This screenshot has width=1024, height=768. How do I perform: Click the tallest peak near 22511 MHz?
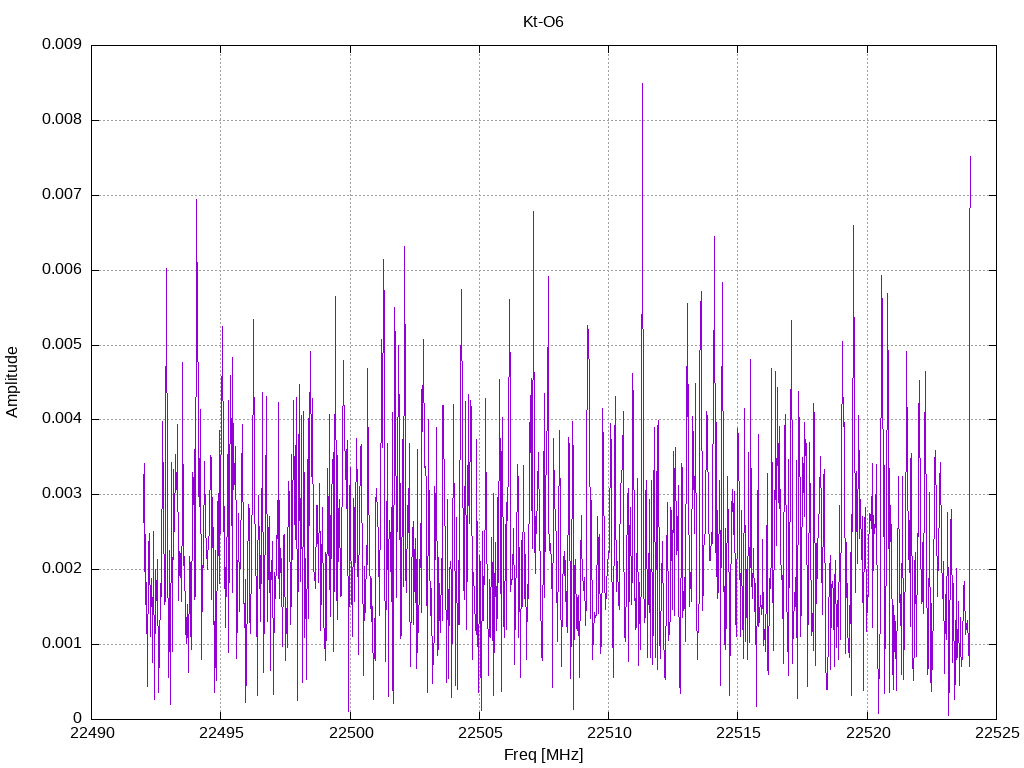click(x=642, y=84)
